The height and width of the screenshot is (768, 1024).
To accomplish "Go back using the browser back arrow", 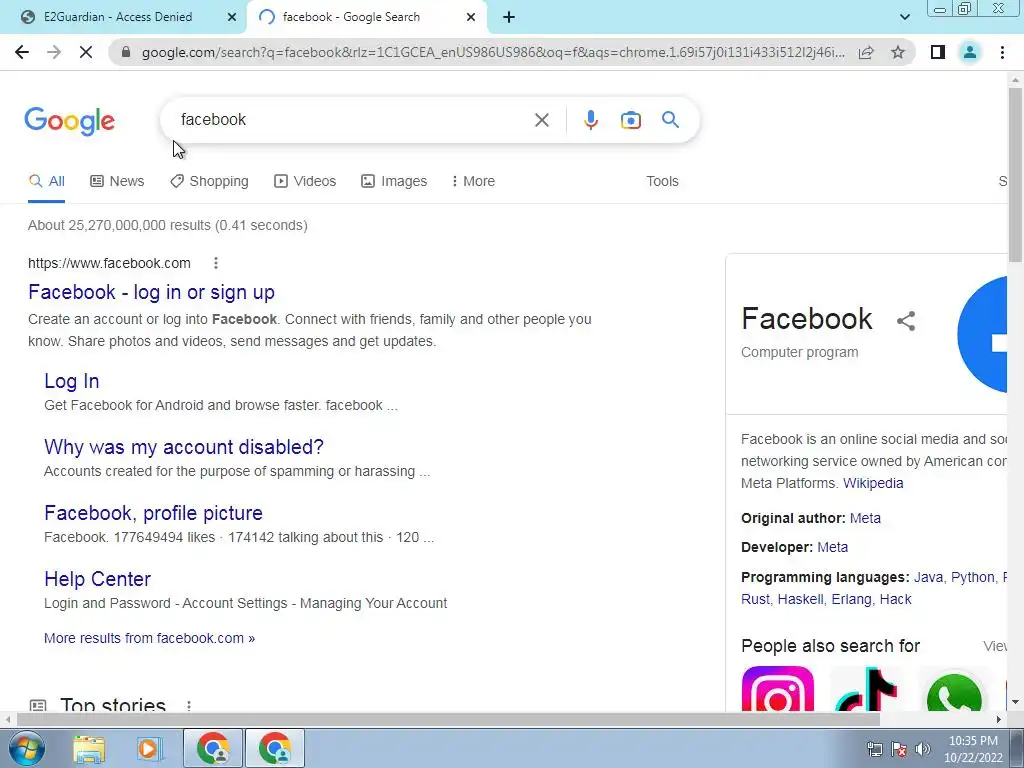I will (x=22, y=52).
